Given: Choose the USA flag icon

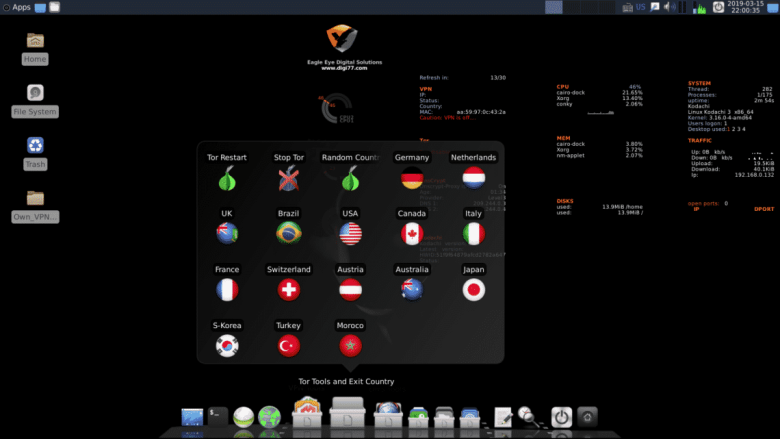Looking at the screenshot, I should [350, 233].
